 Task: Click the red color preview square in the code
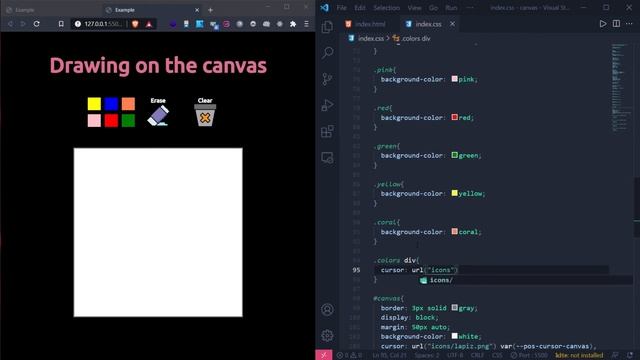tap(454, 117)
